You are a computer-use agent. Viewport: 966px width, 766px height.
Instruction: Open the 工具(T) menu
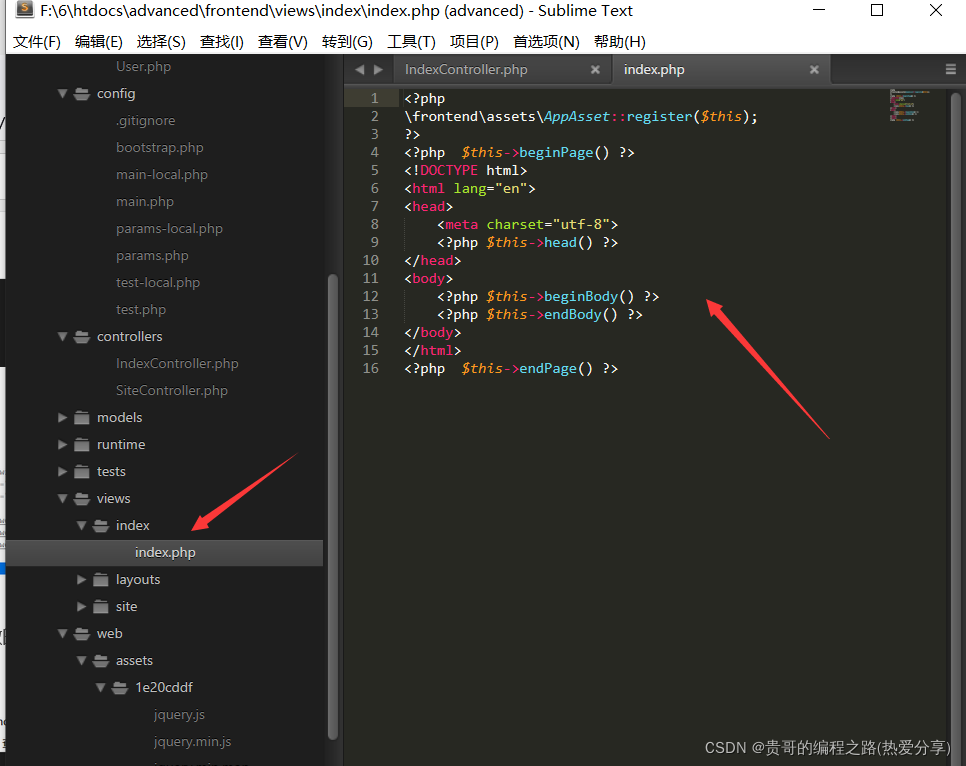click(x=412, y=42)
